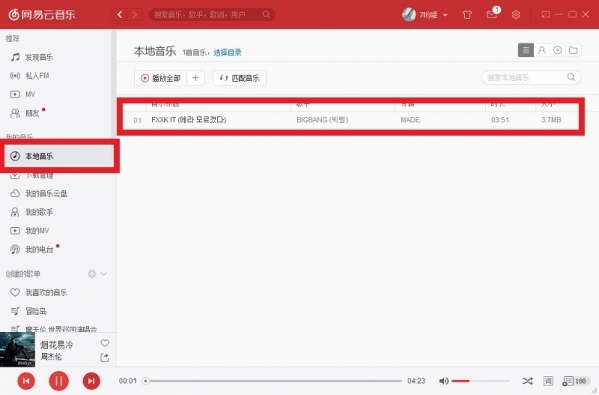
Task: Pause playback
Action: coord(58,381)
